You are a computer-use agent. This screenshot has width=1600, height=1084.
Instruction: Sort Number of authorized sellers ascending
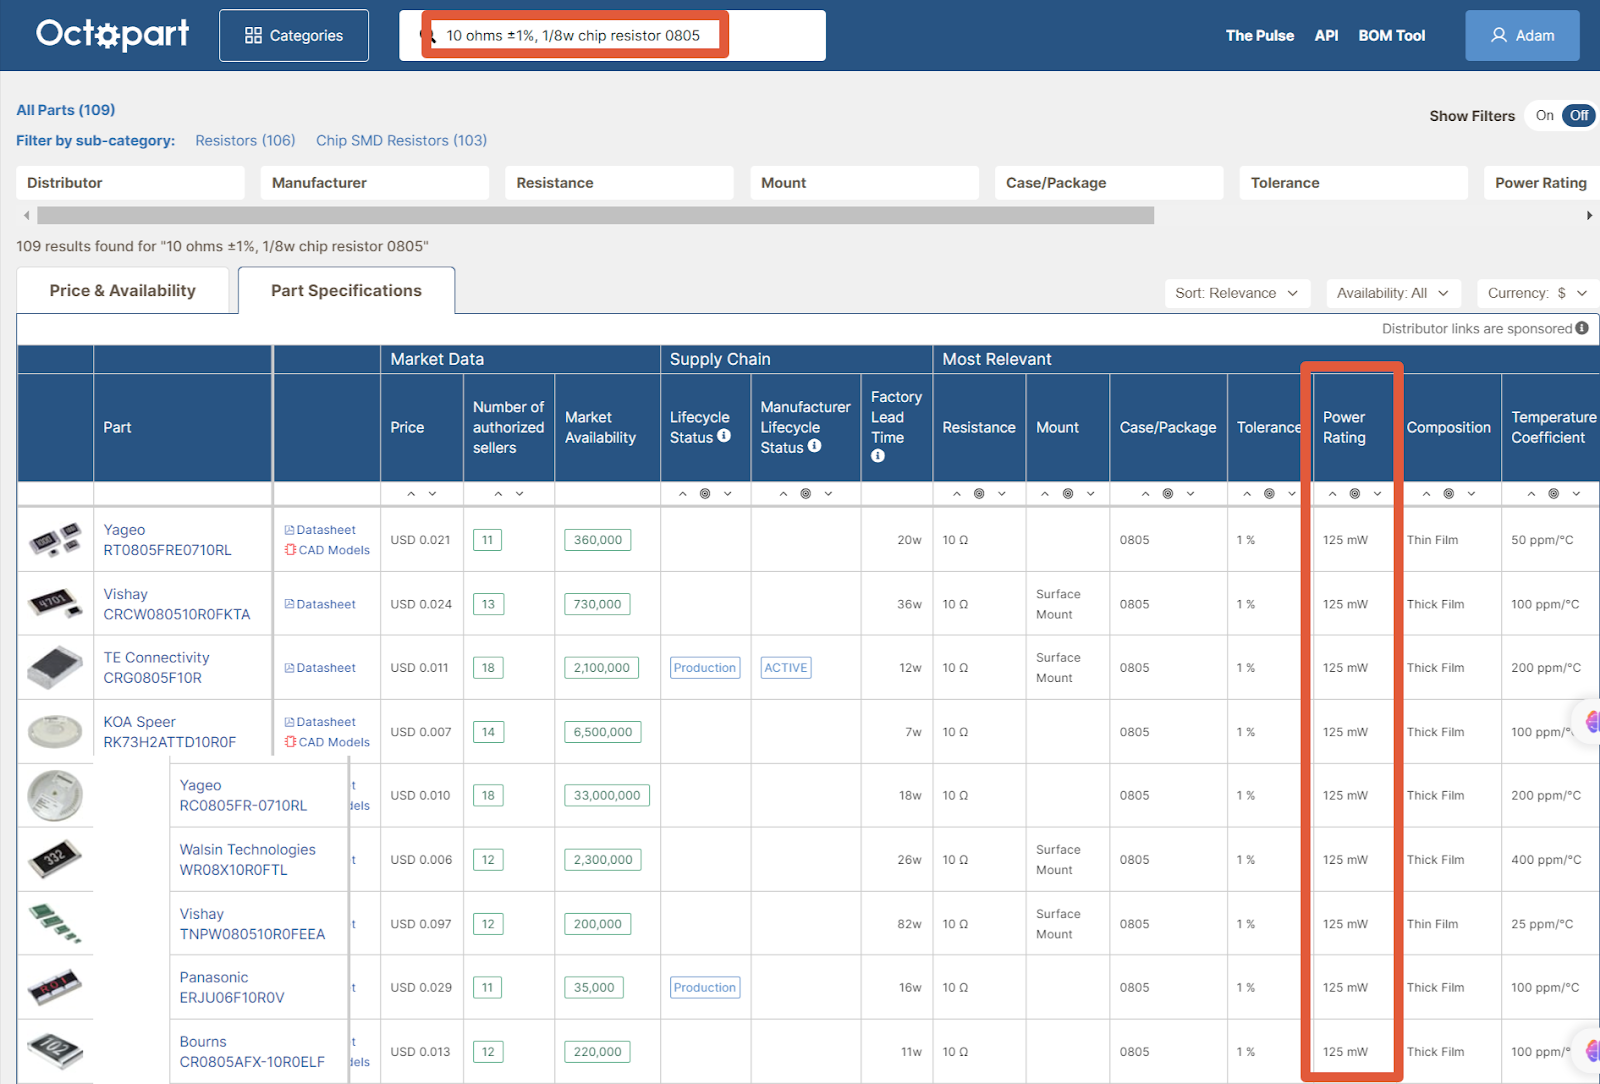(x=498, y=494)
